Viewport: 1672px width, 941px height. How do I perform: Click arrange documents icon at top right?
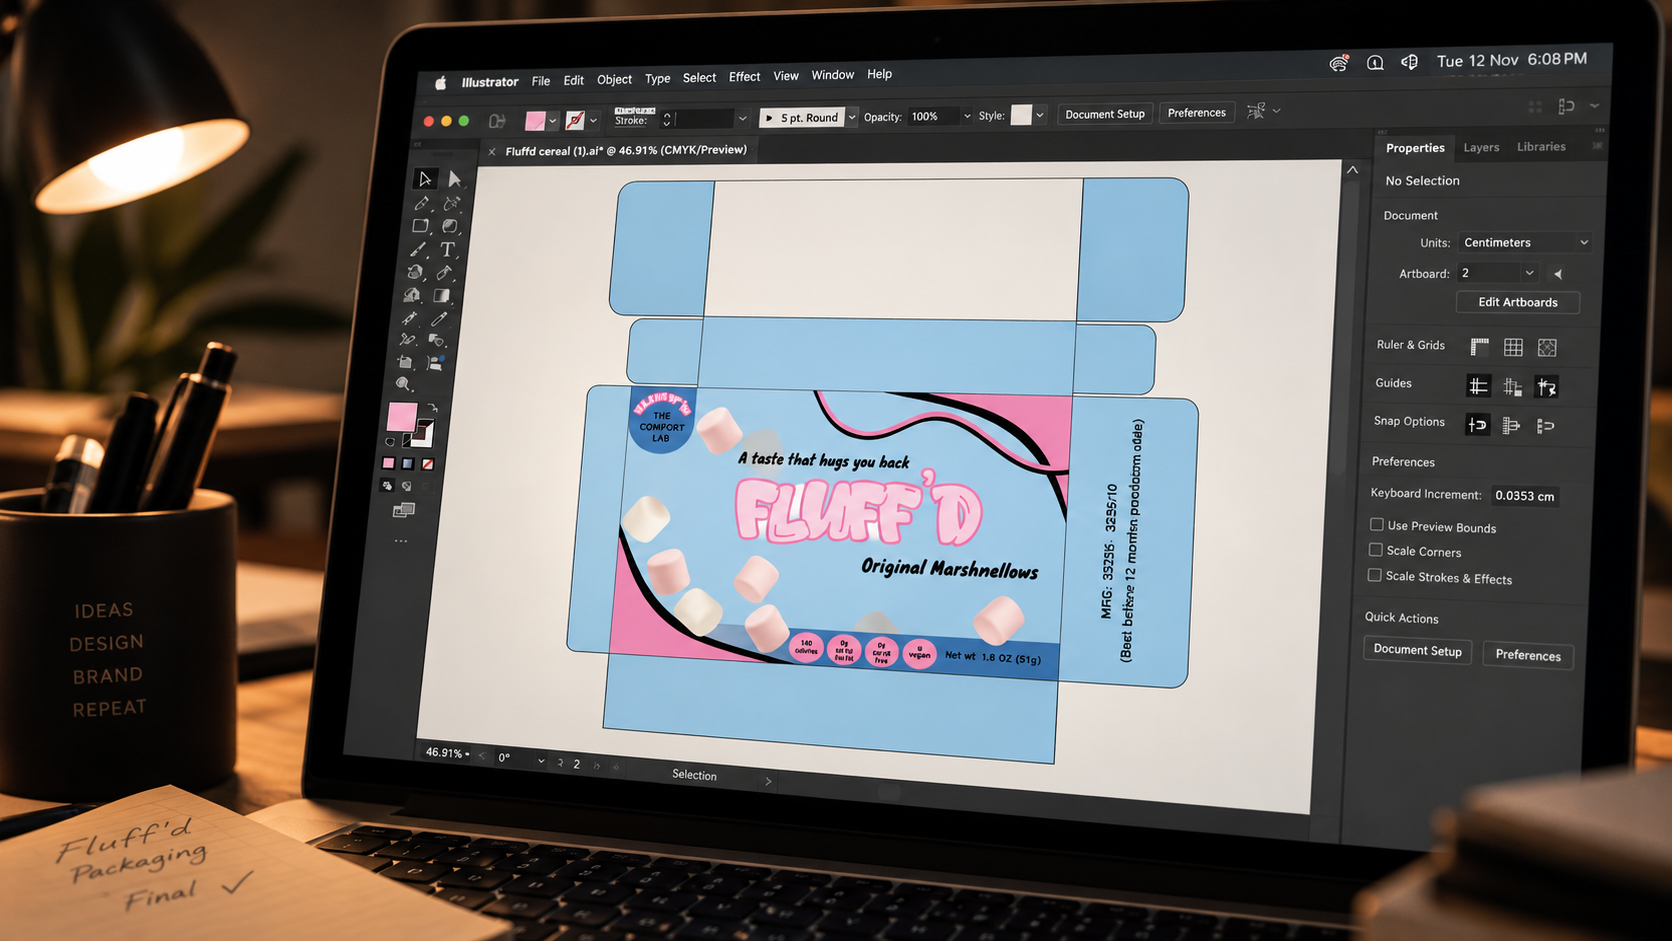click(1535, 106)
